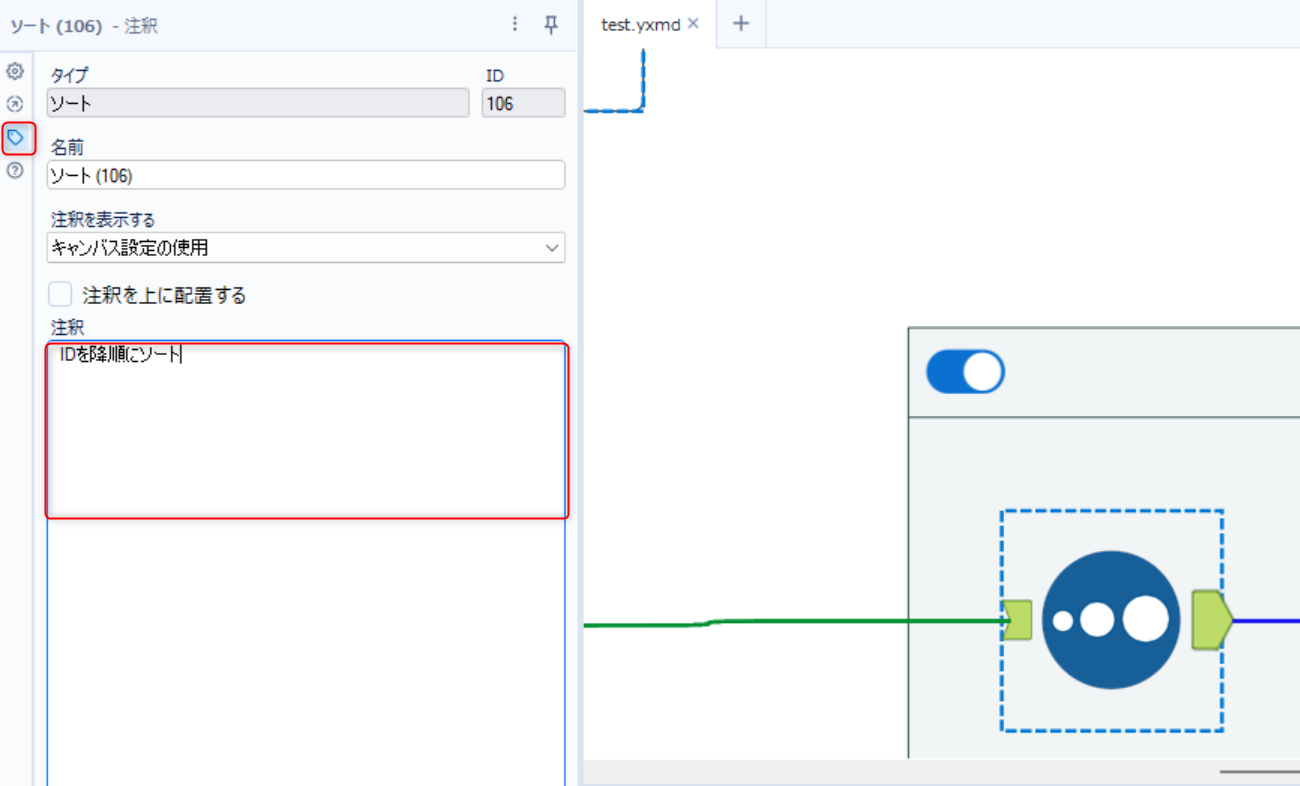Toggle the container enable switch on canvas

pos(965,371)
